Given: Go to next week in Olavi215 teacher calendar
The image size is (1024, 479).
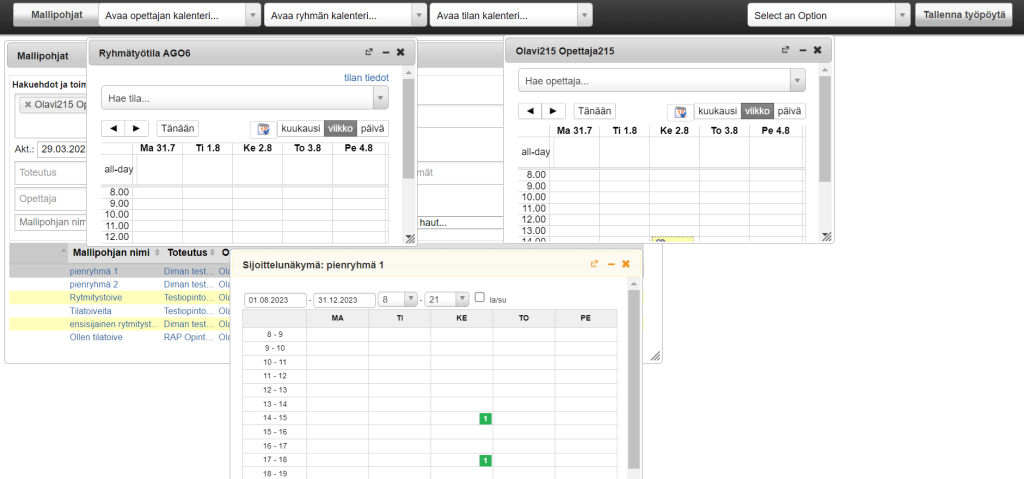Looking at the screenshot, I should 554,112.
